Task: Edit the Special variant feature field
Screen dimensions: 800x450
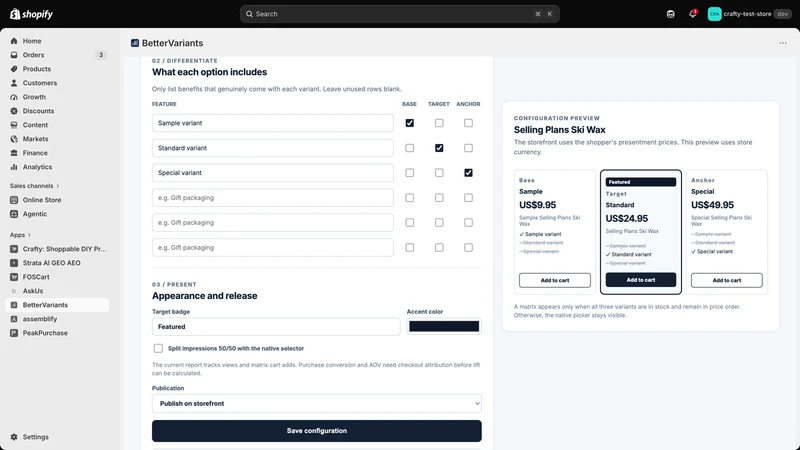Action: [x=272, y=173]
